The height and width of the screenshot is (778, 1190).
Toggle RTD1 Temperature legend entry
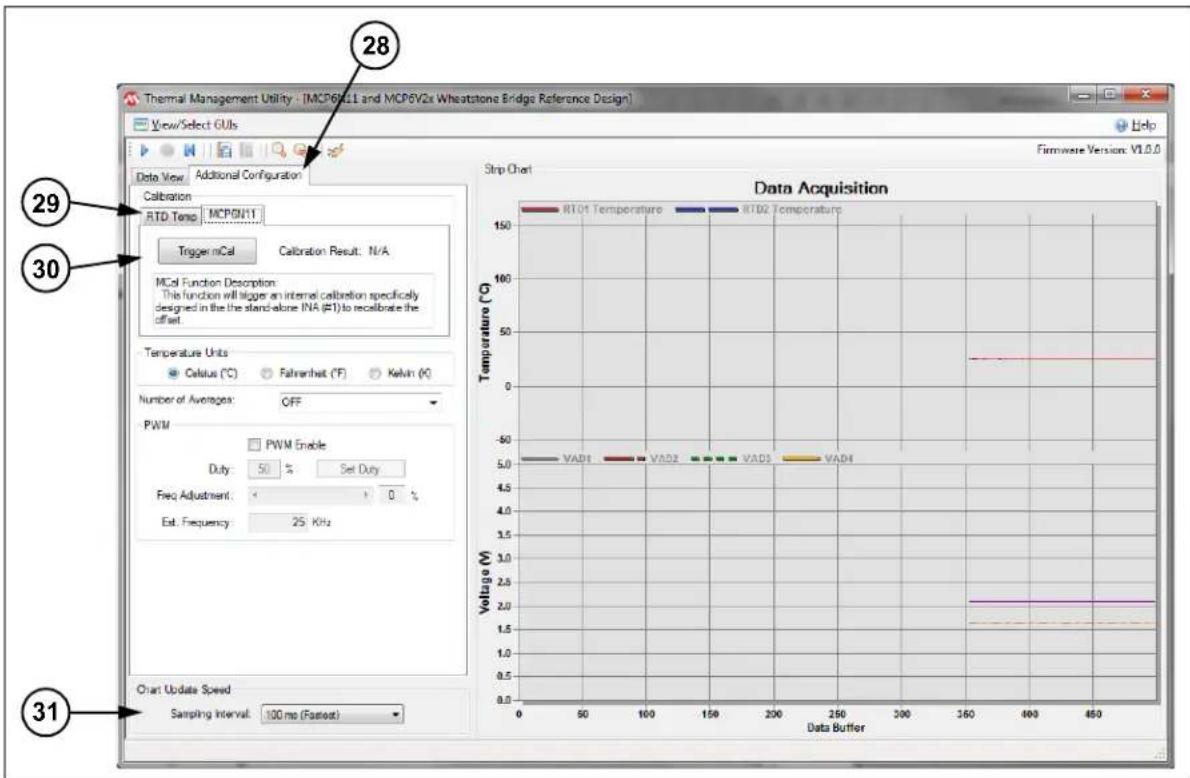tap(592, 209)
